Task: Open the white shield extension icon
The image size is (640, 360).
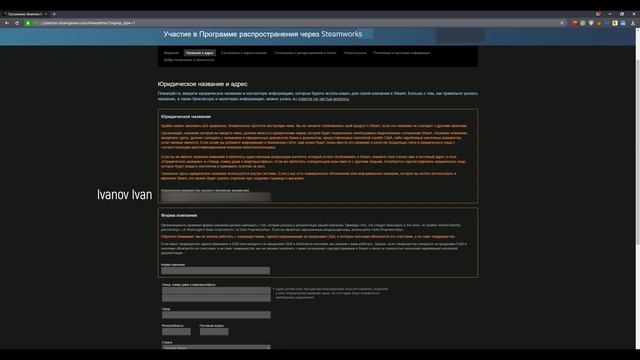Action: (591, 23)
